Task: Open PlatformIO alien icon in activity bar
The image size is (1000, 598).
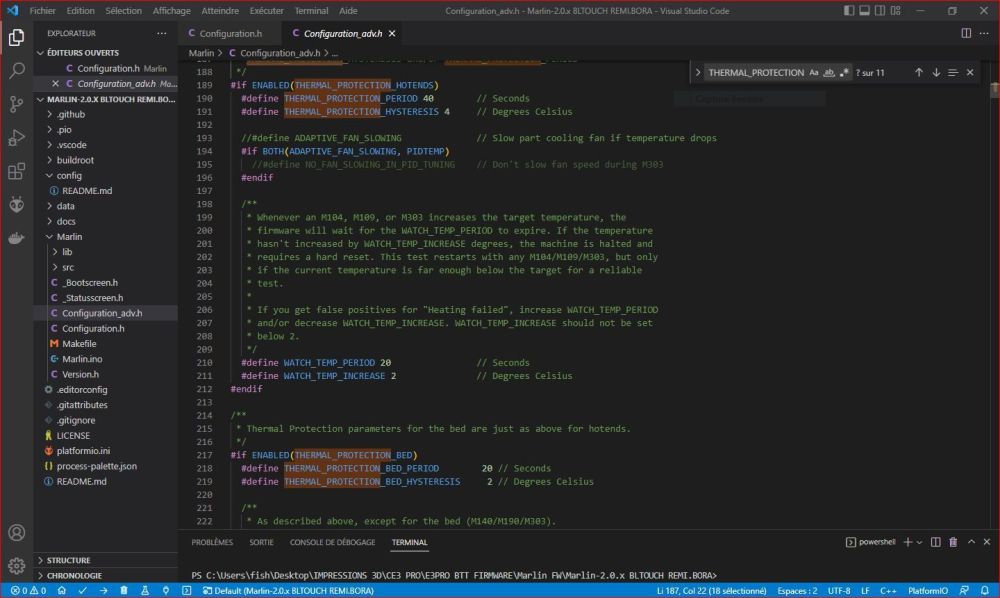Action: [16, 204]
